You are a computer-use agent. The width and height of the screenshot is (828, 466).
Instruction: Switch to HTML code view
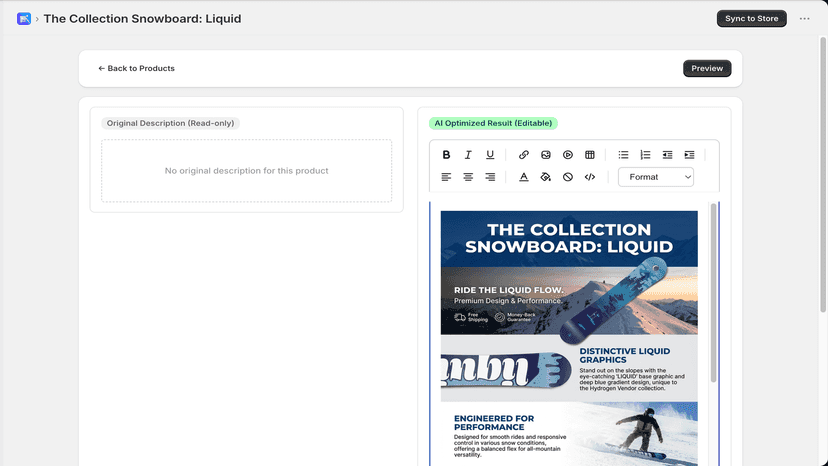pyautogui.click(x=590, y=177)
